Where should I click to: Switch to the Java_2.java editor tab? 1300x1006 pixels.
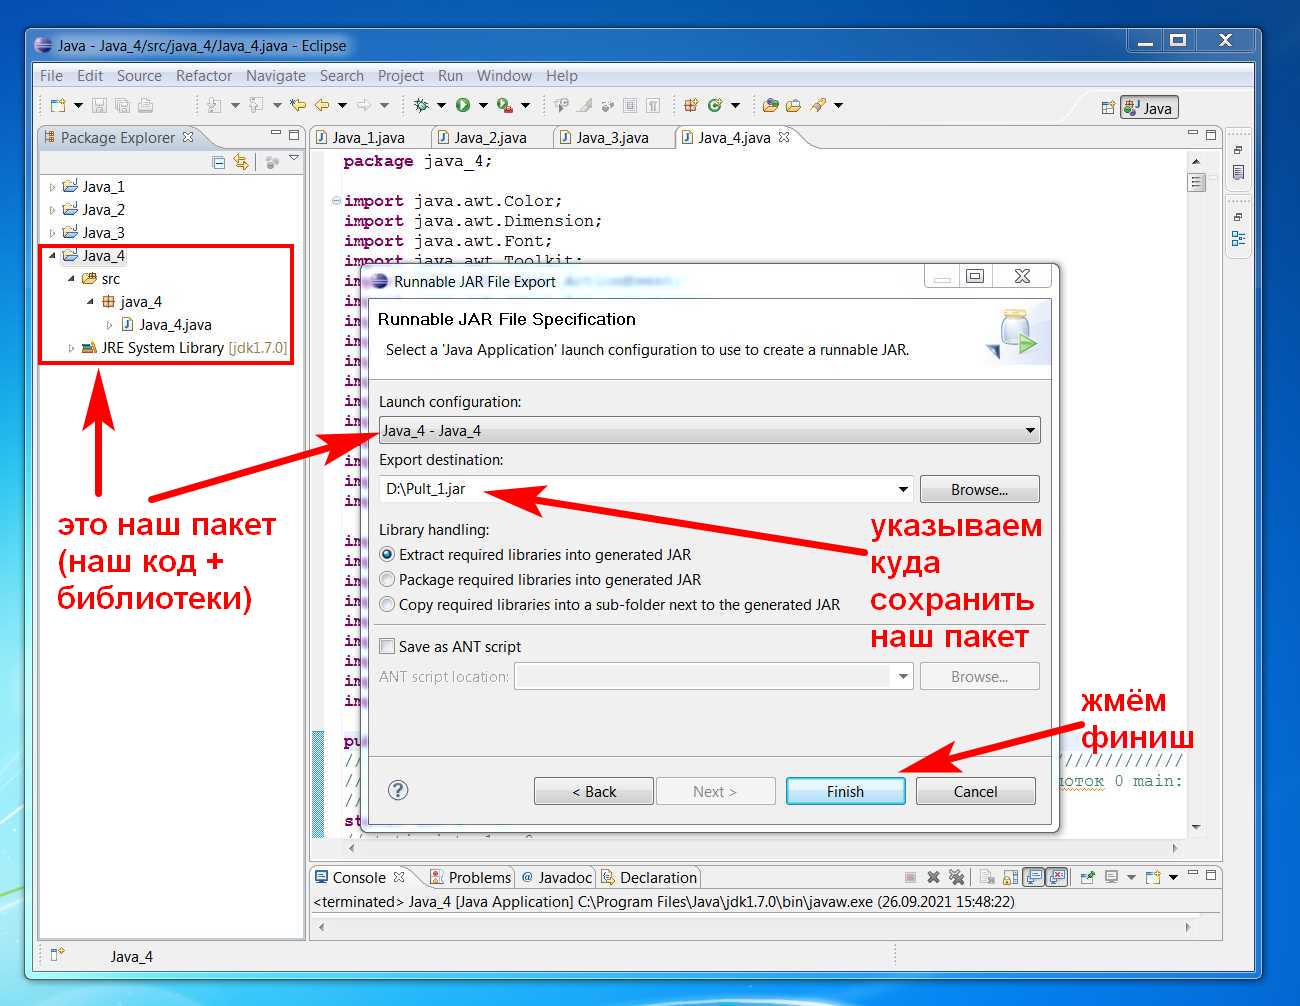click(489, 138)
